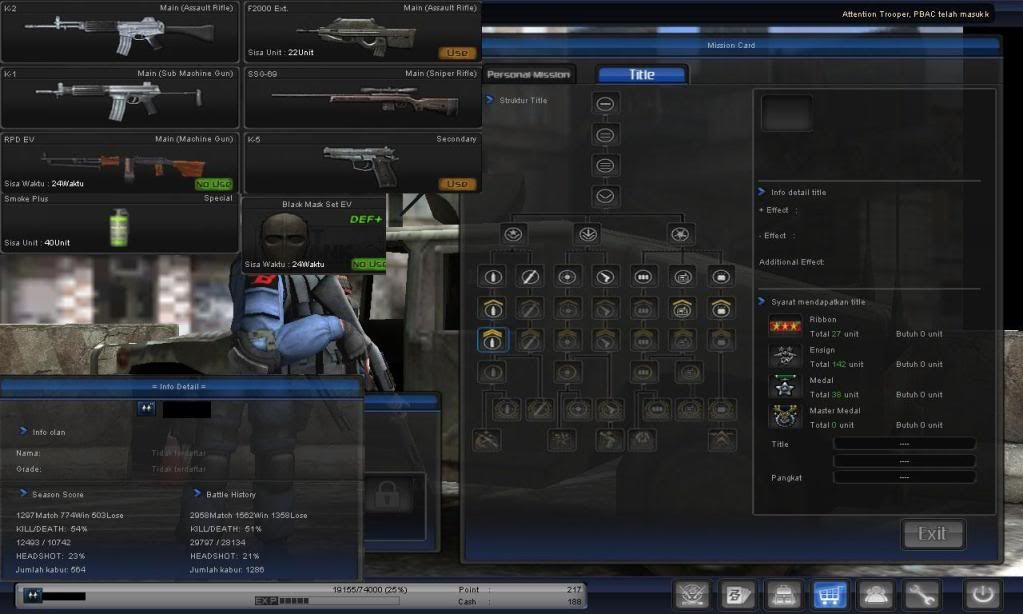Select the plain single-bullet title icon
Viewport: 1023px width, 614px height.
493,277
